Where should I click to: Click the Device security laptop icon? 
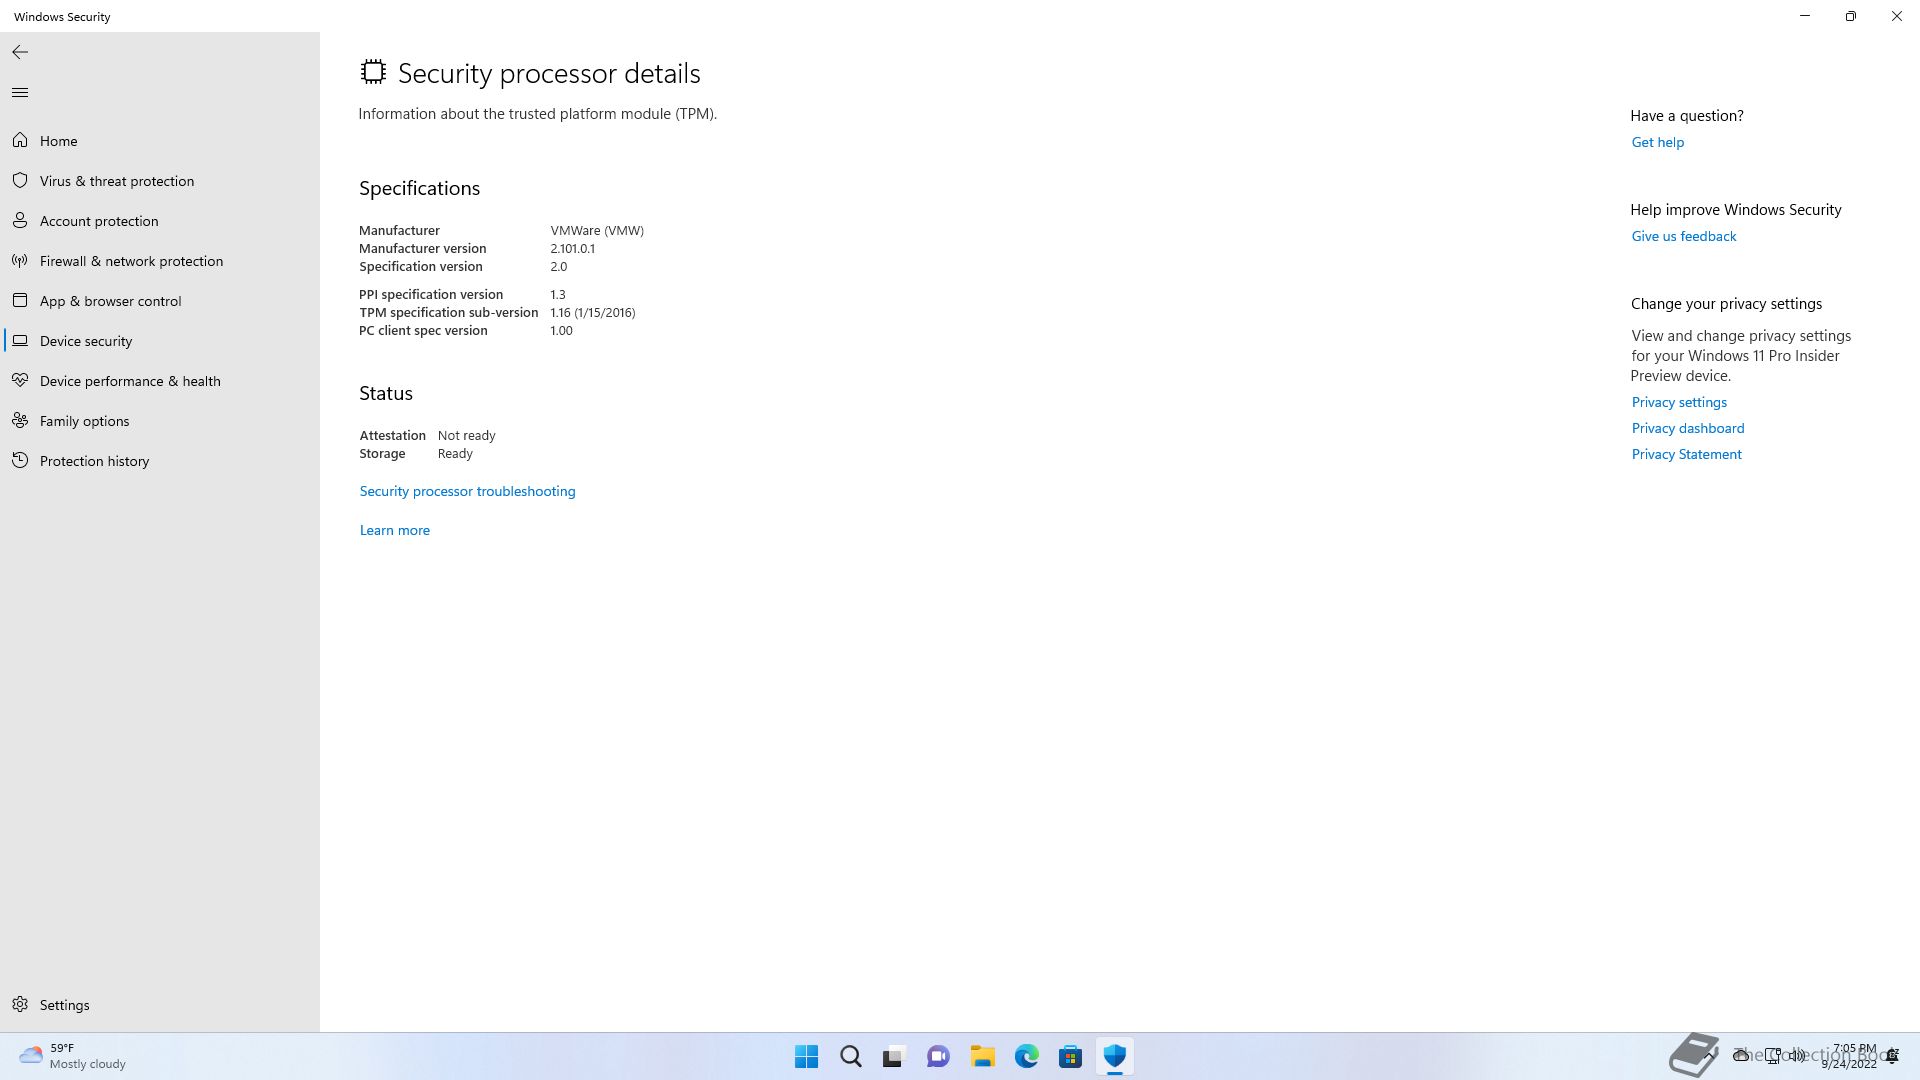(x=20, y=341)
